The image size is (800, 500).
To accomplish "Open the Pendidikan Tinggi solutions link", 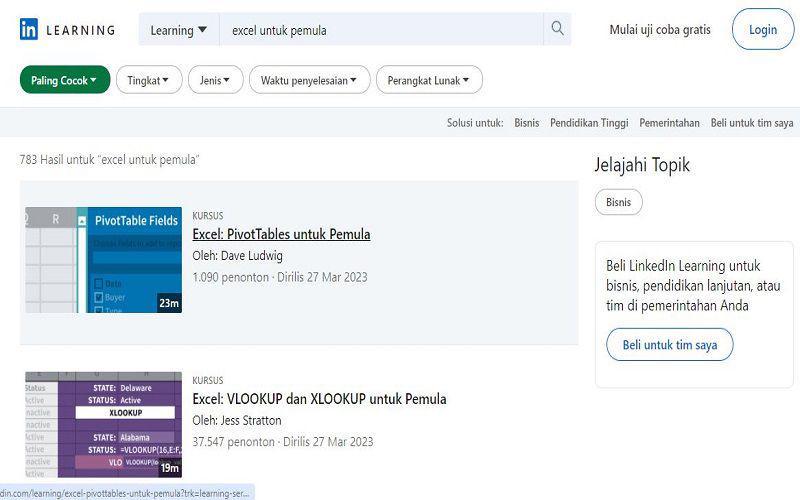I will (x=589, y=123).
